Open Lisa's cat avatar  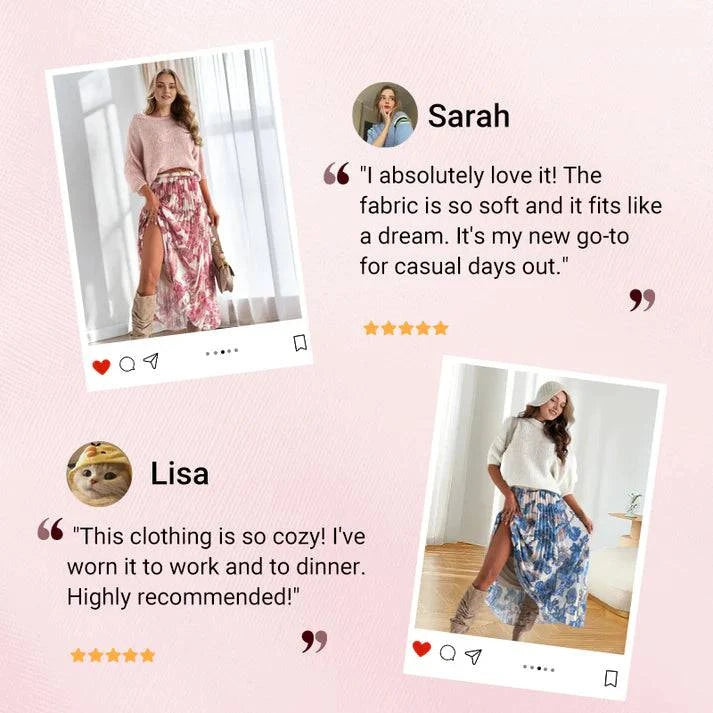click(100, 473)
